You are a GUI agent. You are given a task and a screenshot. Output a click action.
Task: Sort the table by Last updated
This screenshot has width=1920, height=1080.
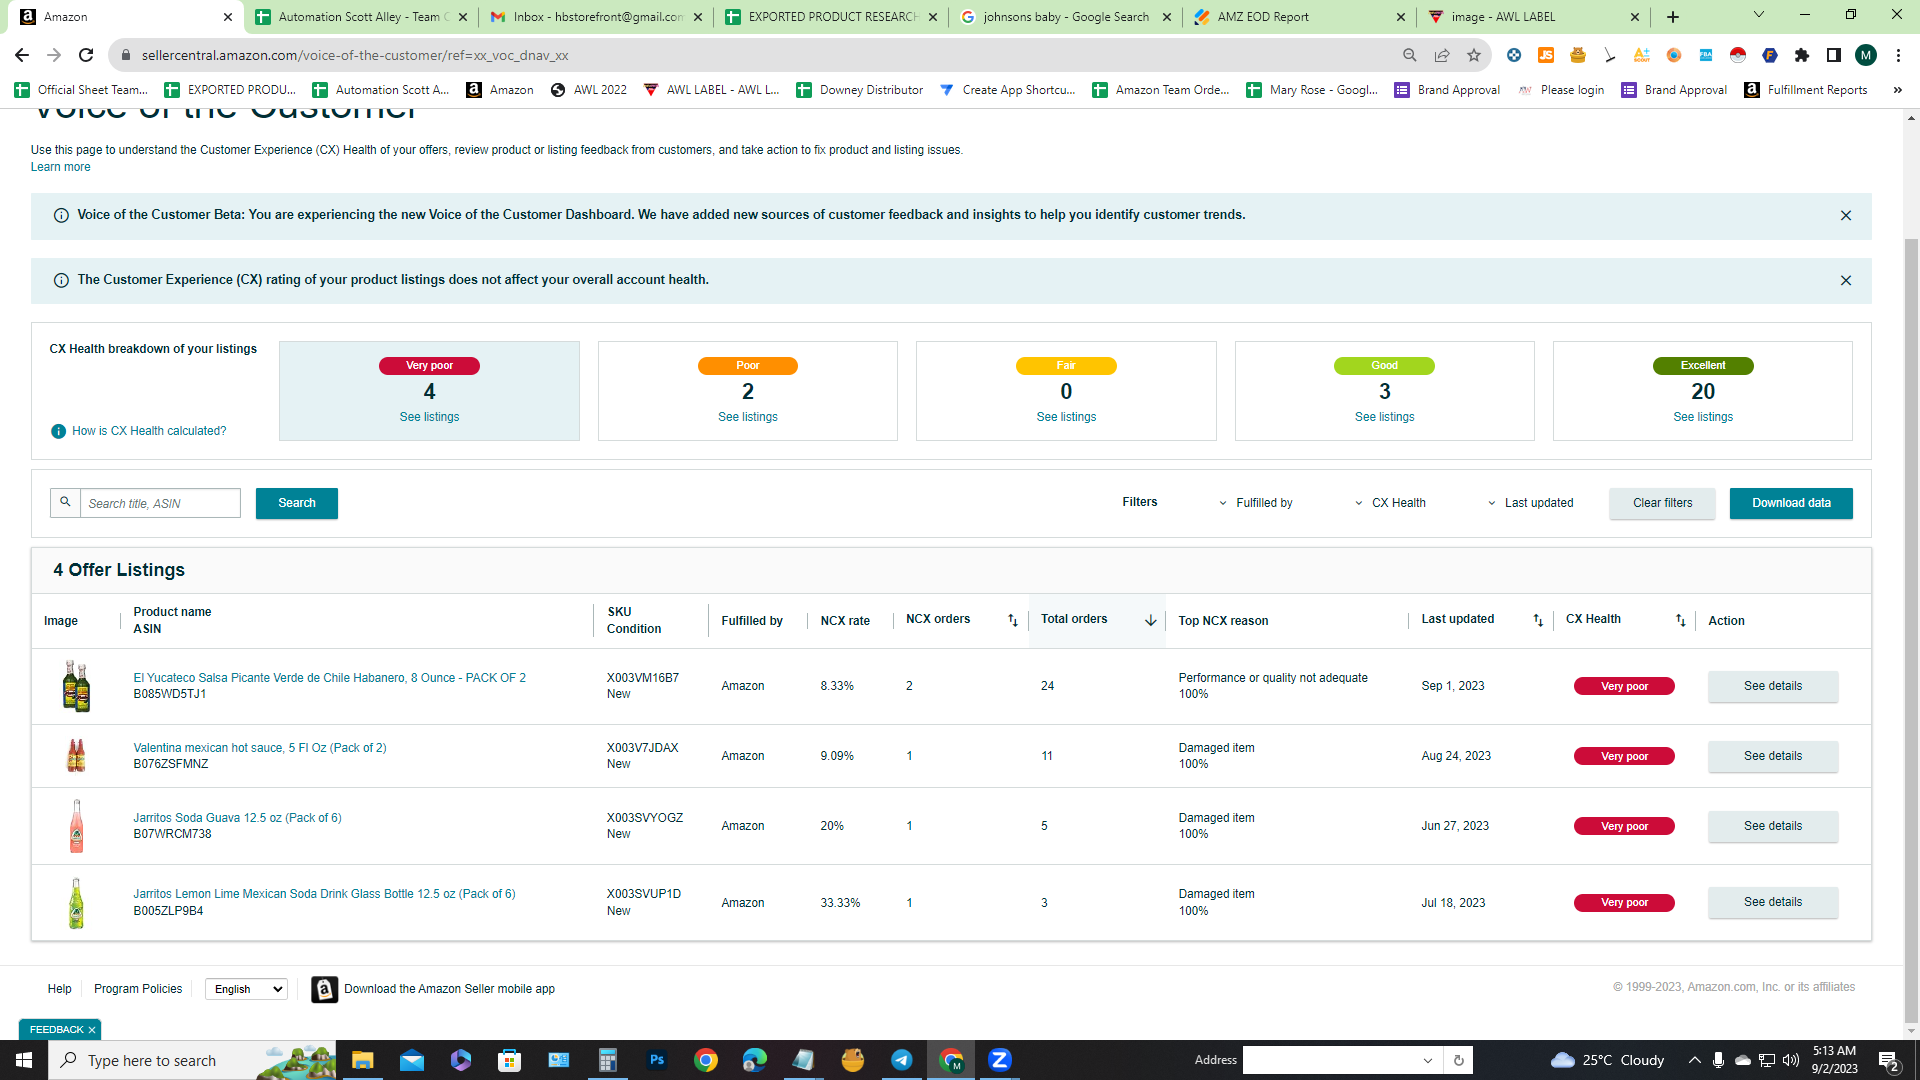[1538, 620]
